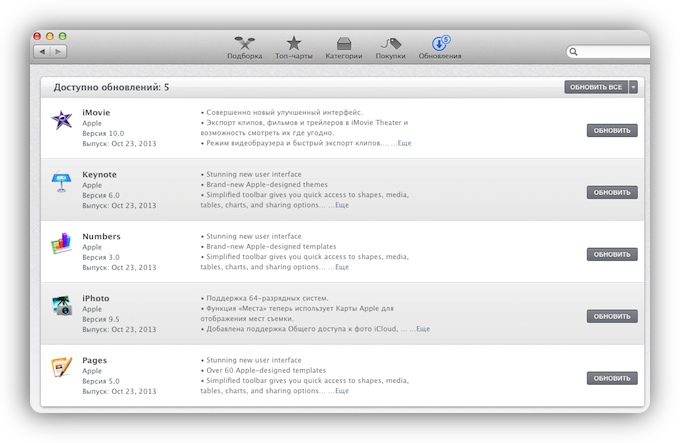Click the Keynote podium app icon
The height and width of the screenshot is (443, 680).
[62, 182]
